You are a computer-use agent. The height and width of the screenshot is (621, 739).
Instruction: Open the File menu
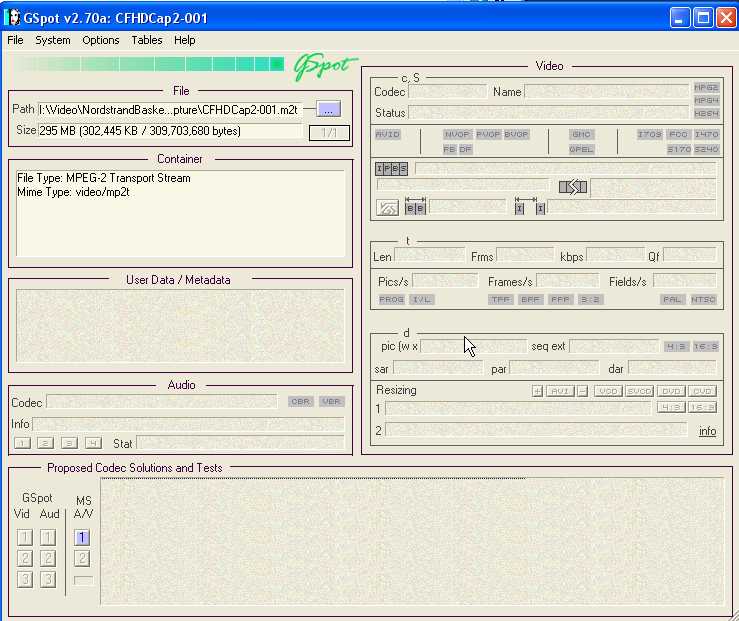tap(15, 40)
